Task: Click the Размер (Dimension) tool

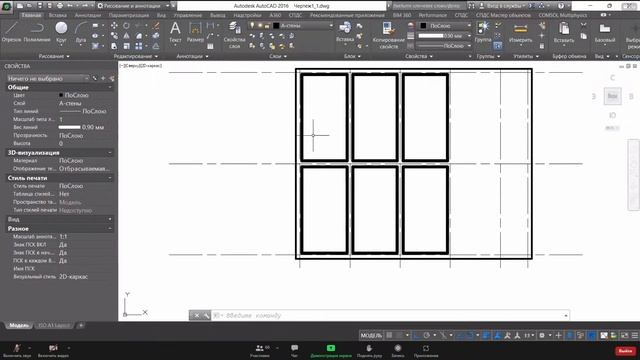Action: [195, 32]
